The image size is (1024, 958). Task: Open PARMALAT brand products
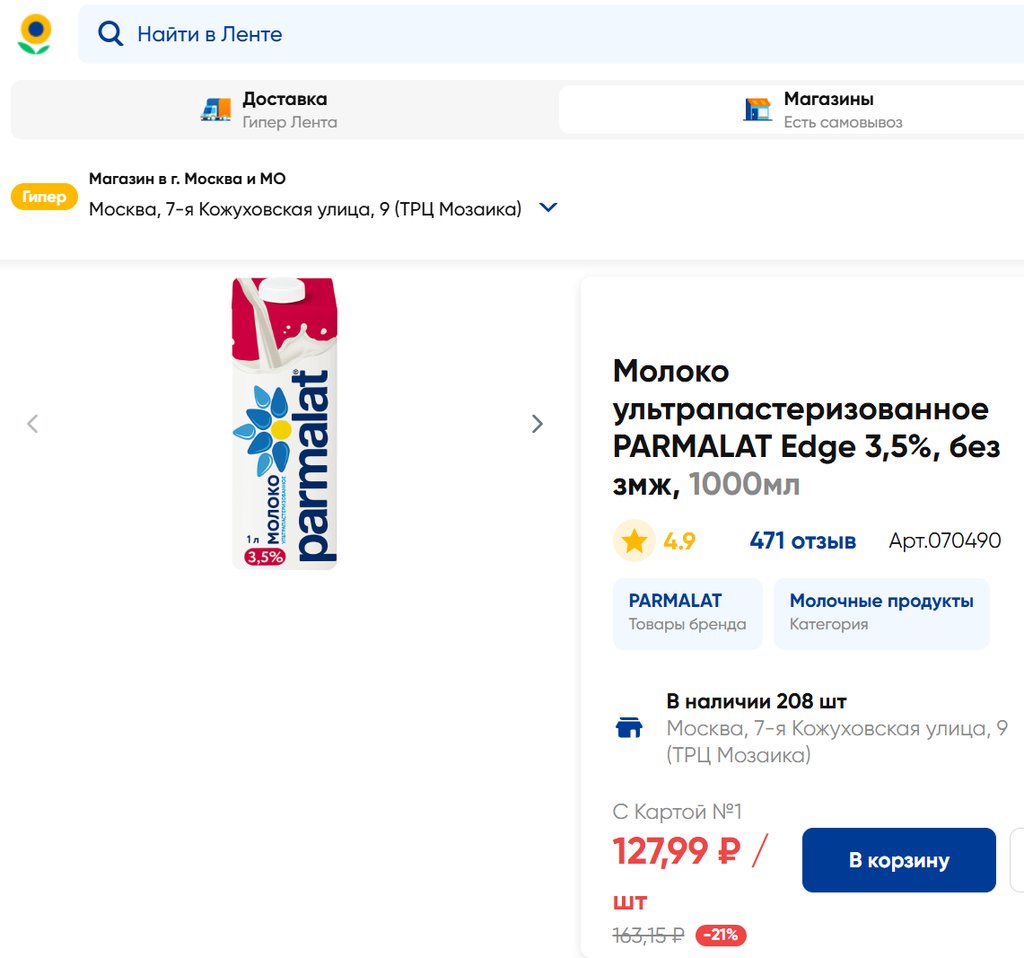(x=687, y=612)
